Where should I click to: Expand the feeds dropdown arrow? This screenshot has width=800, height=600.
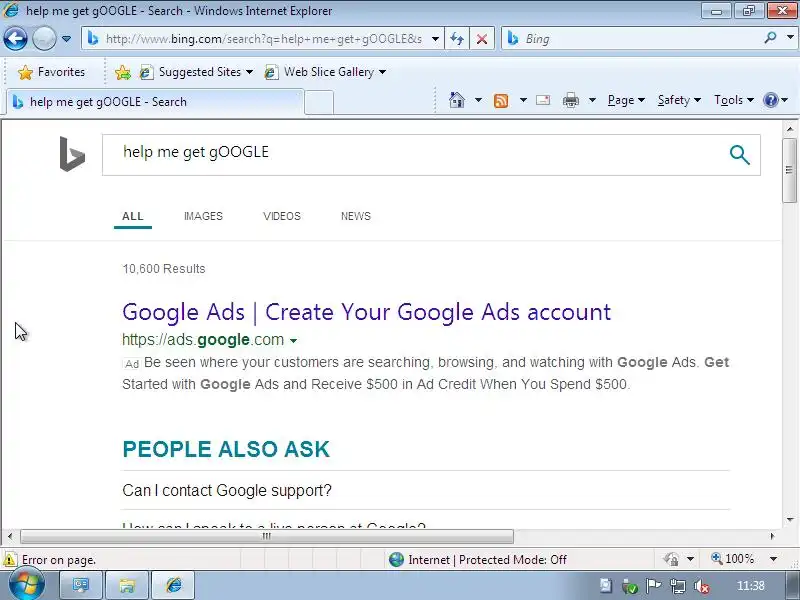coord(523,100)
